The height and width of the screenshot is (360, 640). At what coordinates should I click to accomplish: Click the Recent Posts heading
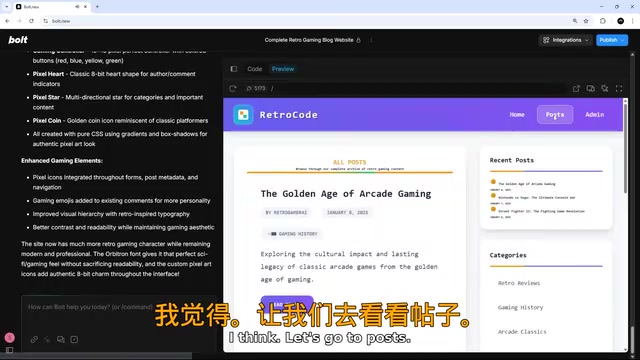point(511,160)
